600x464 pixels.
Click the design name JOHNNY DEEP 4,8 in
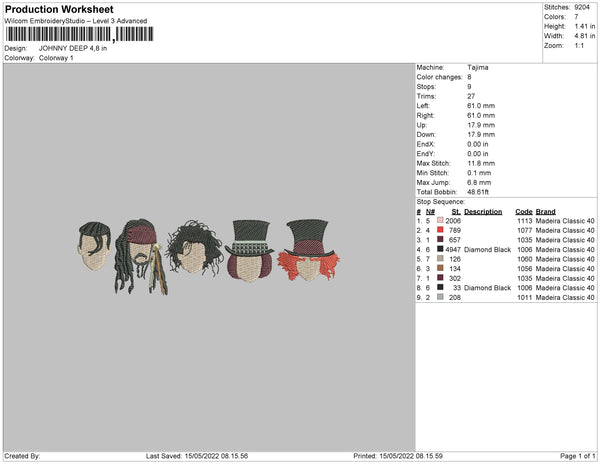point(73,49)
